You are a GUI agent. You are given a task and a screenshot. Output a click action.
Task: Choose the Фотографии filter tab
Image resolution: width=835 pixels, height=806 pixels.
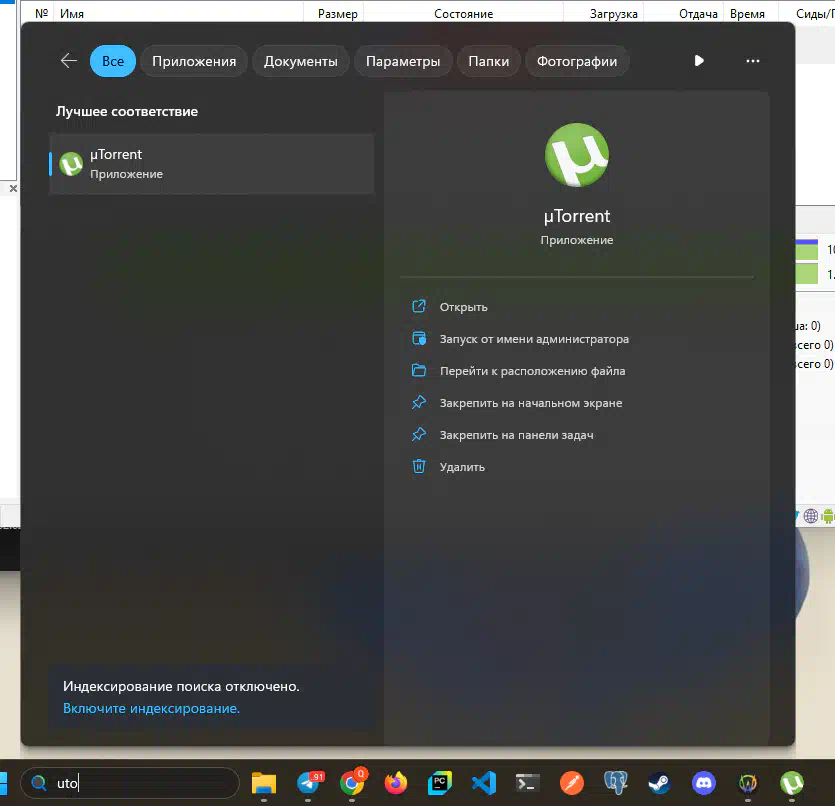click(x=577, y=61)
